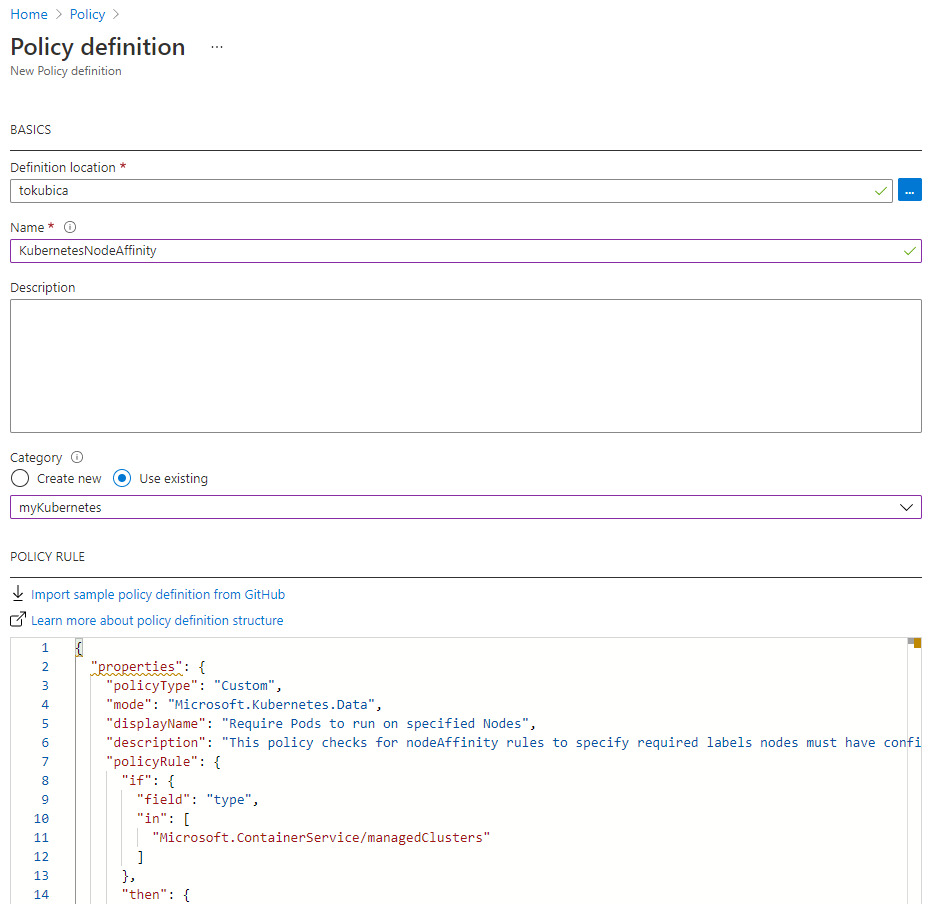Click the blue definition location picker button
This screenshot has width=946, height=904.
(x=909, y=190)
